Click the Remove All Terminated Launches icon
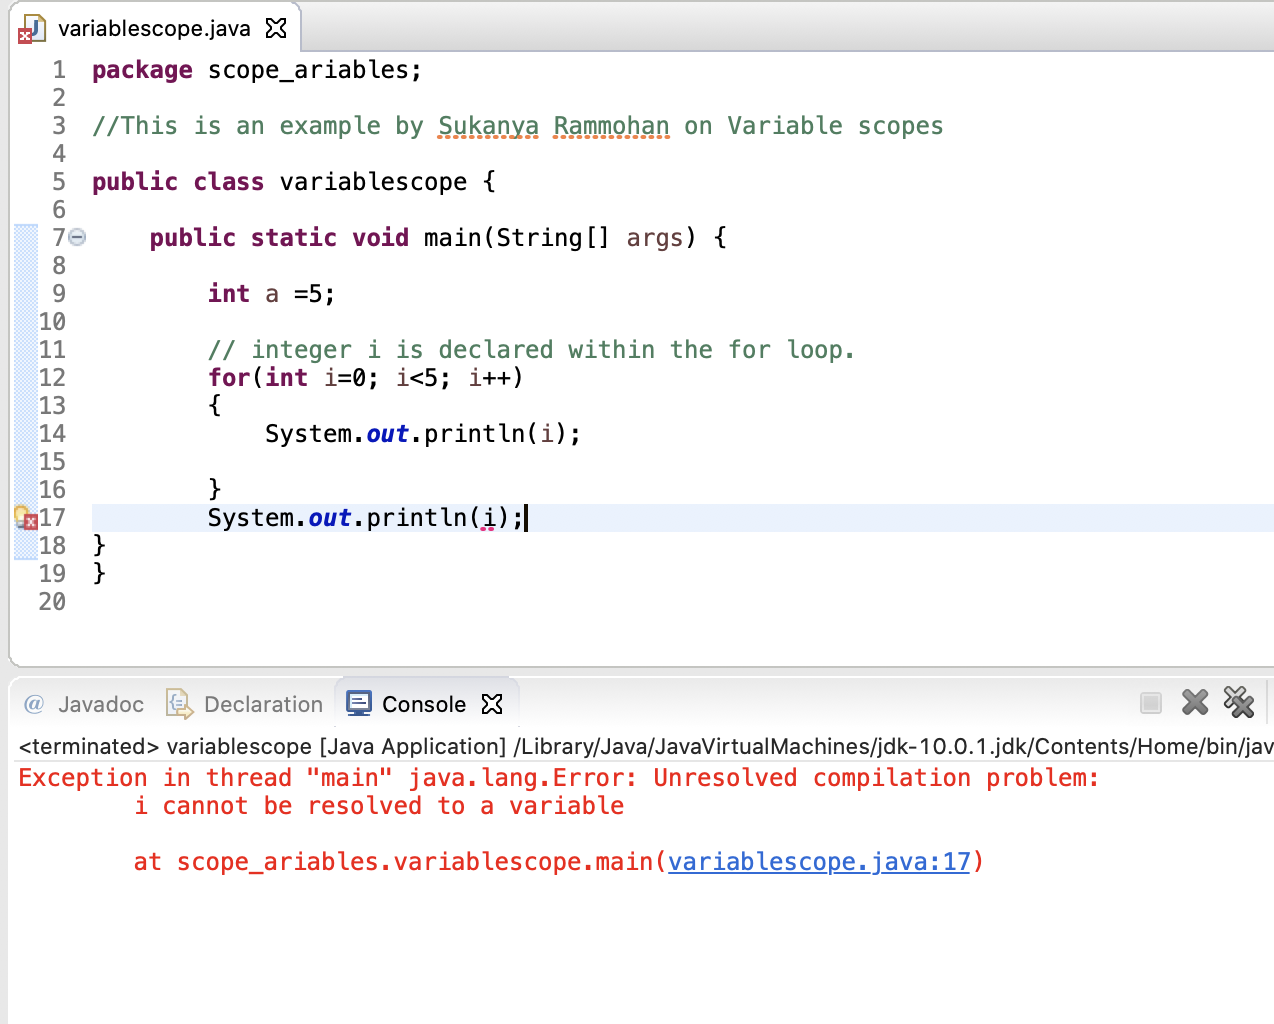Screen dimensions: 1274x1024 (1239, 702)
